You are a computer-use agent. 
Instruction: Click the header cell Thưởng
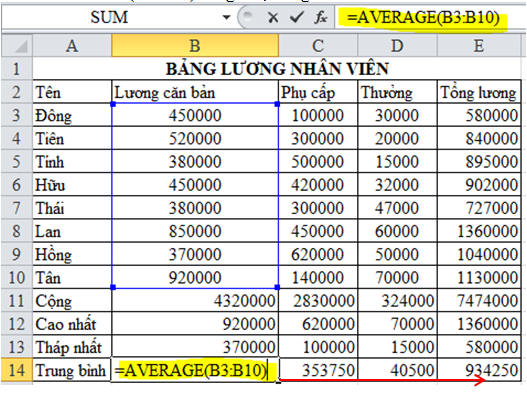coord(397,92)
